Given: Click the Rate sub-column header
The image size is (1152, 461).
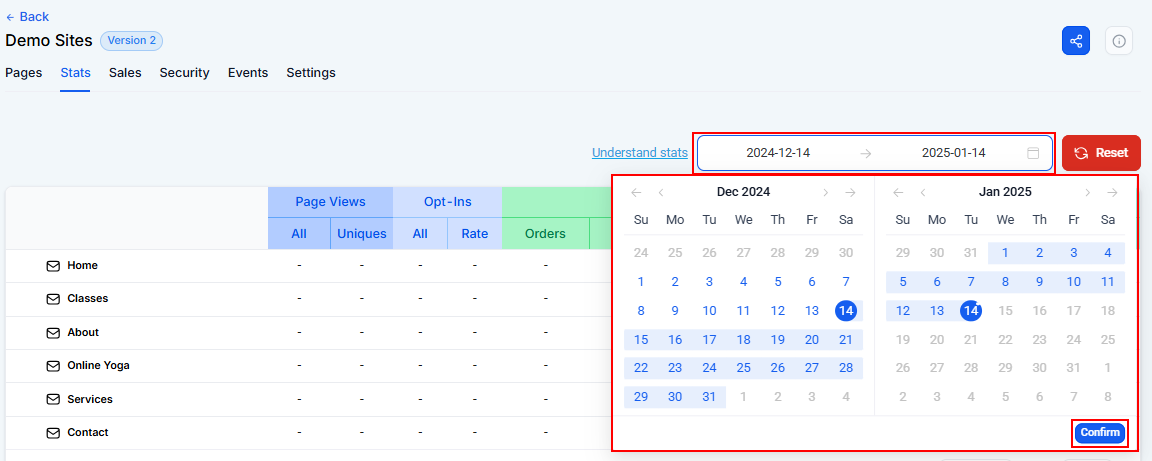Looking at the screenshot, I should [x=475, y=234].
